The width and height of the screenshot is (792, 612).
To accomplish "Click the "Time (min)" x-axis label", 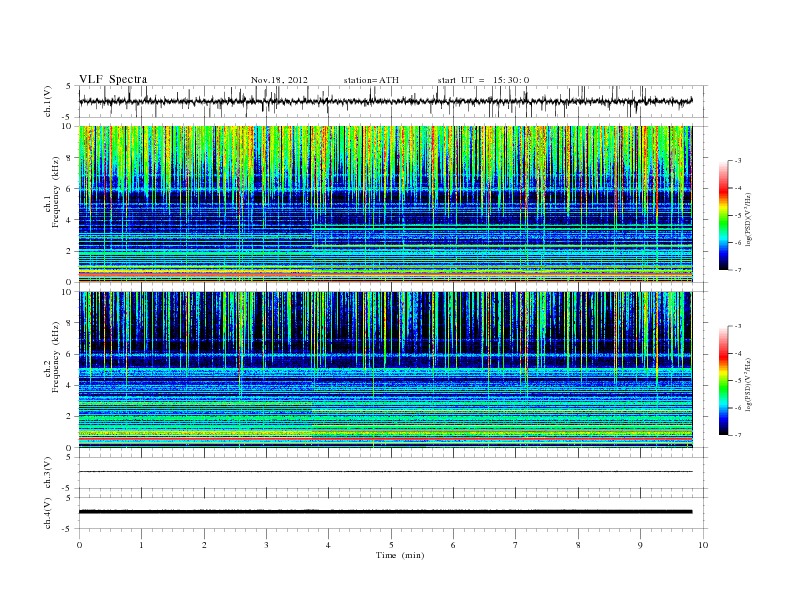I will (400, 555).
